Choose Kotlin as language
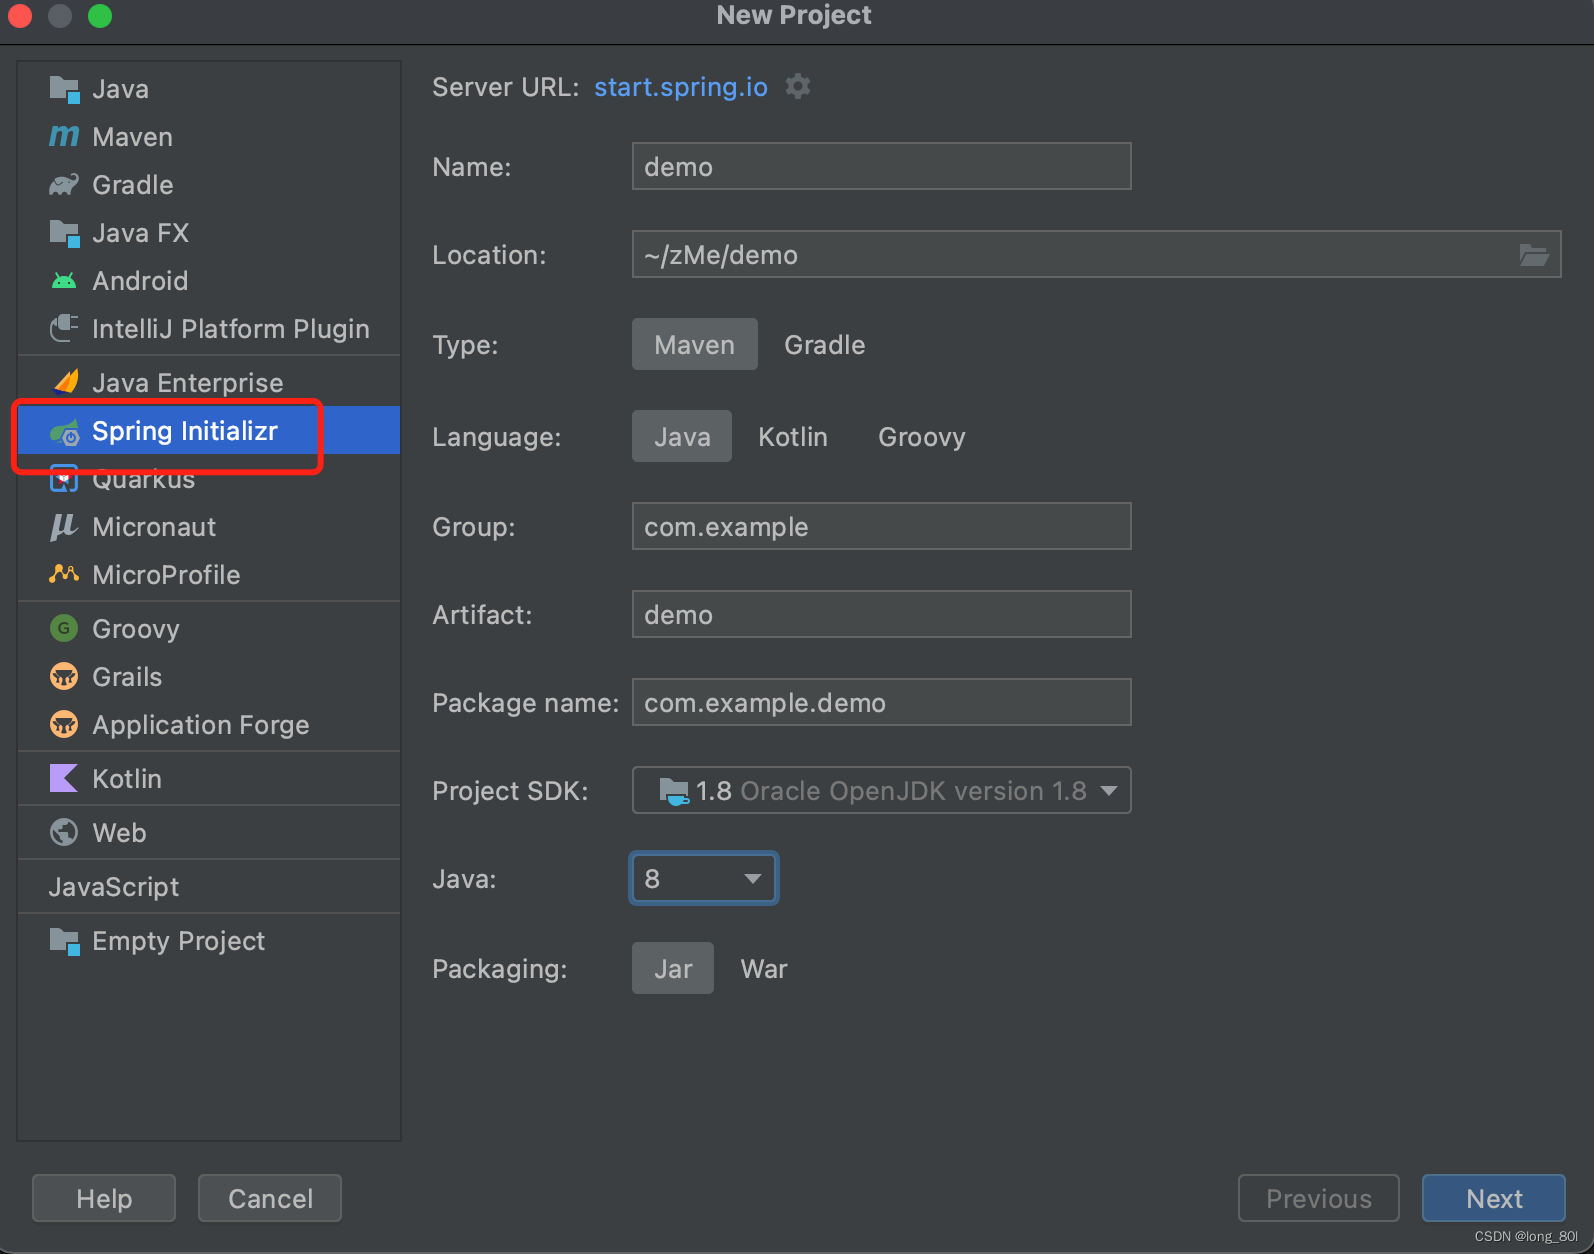This screenshot has height=1254, width=1594. (793, 436)
